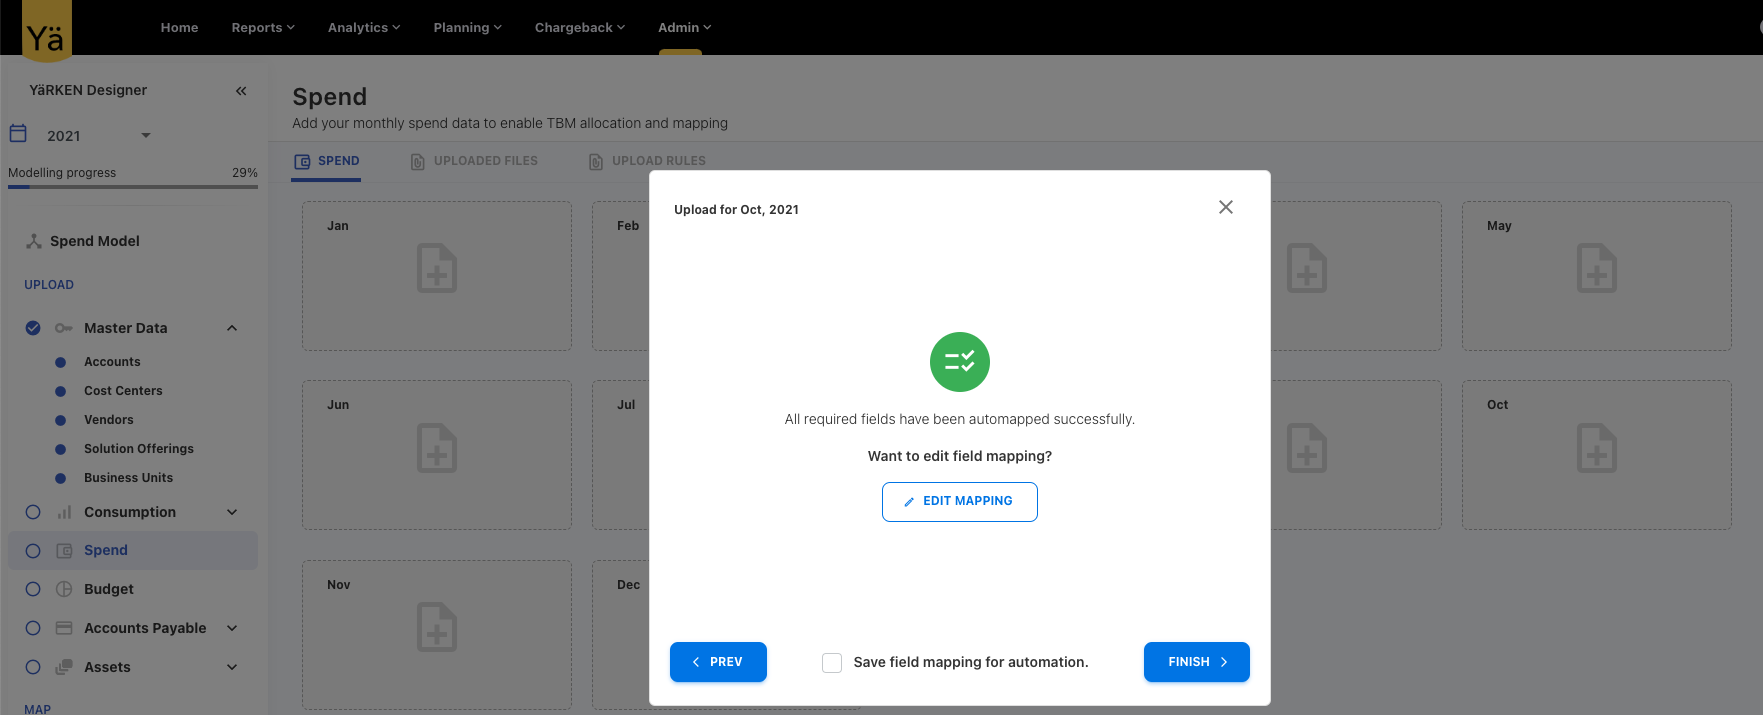The width and height of the screenshot is (1763, 715).
Task: Click the upload icon in Nov tile
Action: coord(437,628)
